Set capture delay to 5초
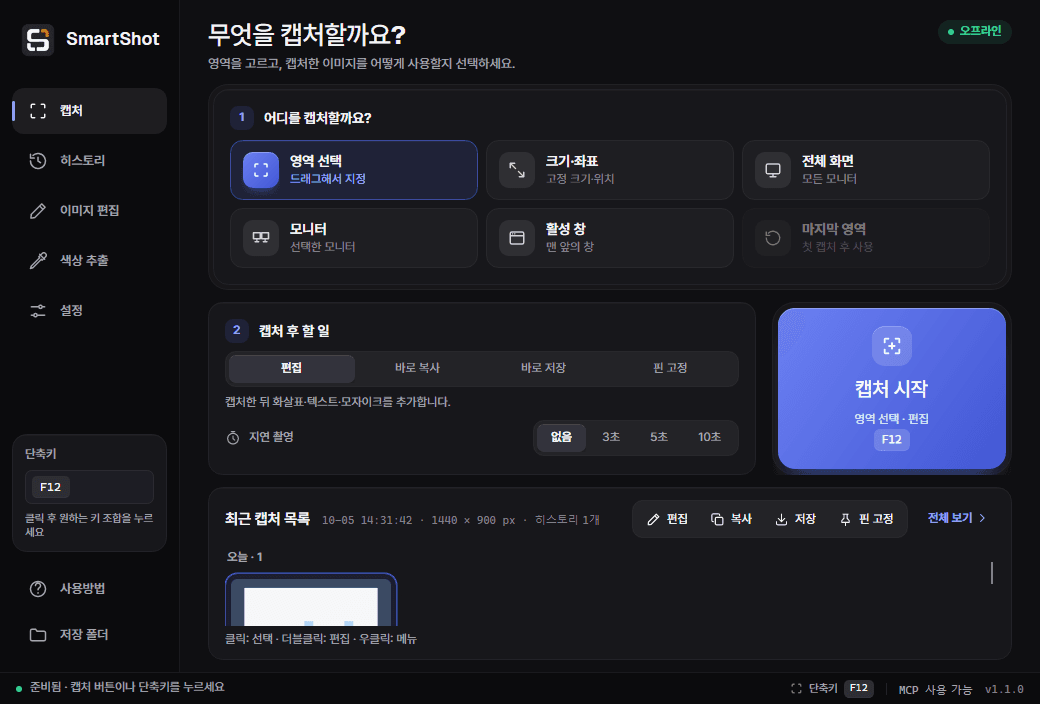This screenshot has height=704, width=1040. point(659,437)
